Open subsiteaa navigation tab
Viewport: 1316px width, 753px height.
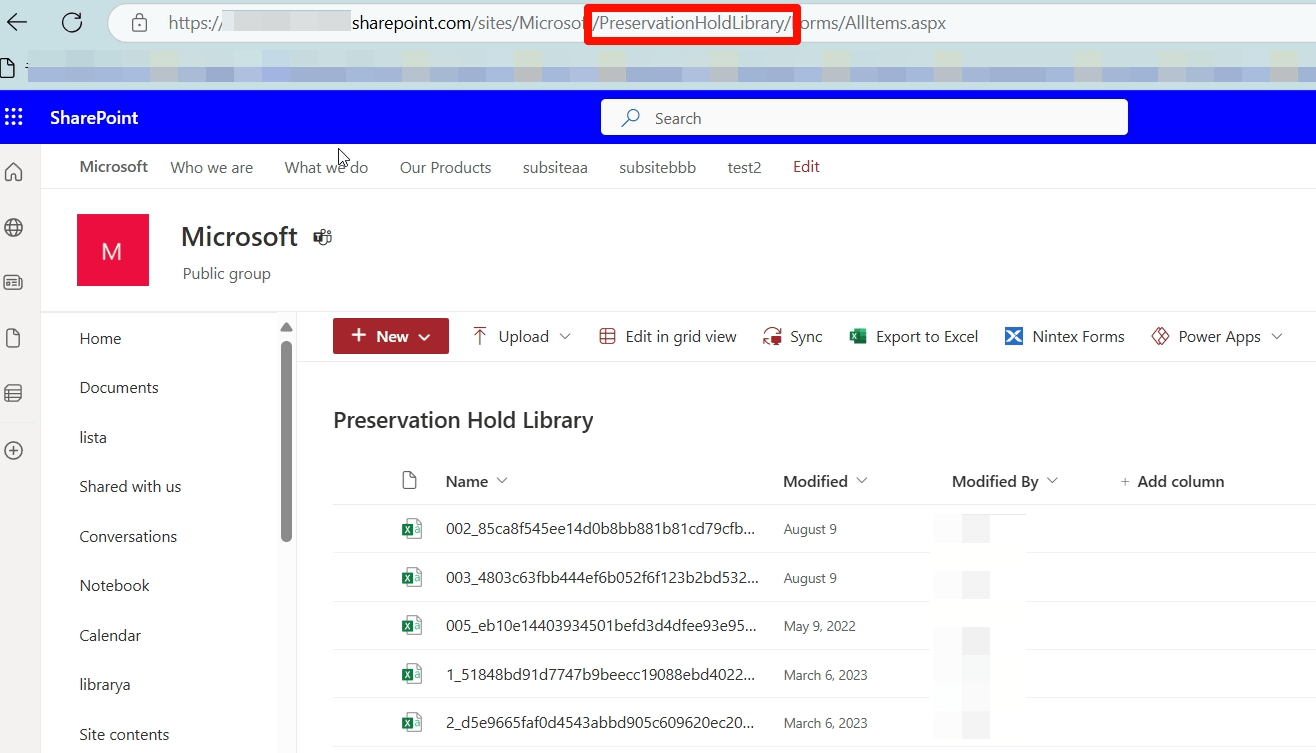click(555, 167)
